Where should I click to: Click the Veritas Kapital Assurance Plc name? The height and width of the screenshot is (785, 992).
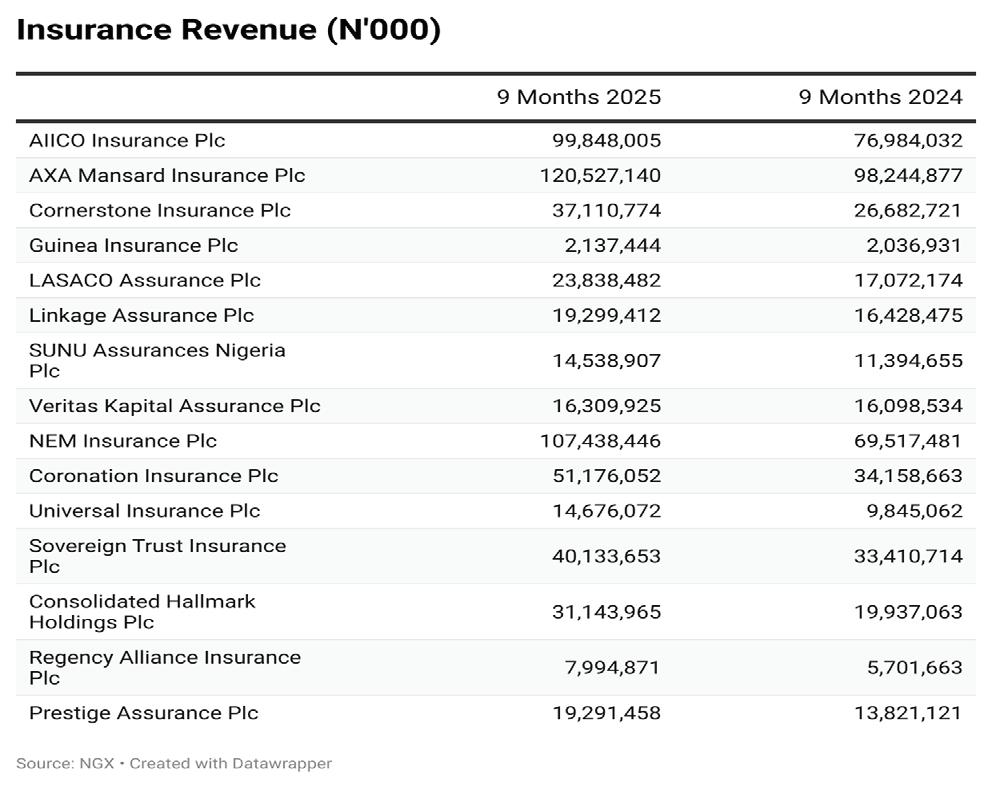(175, 406)
